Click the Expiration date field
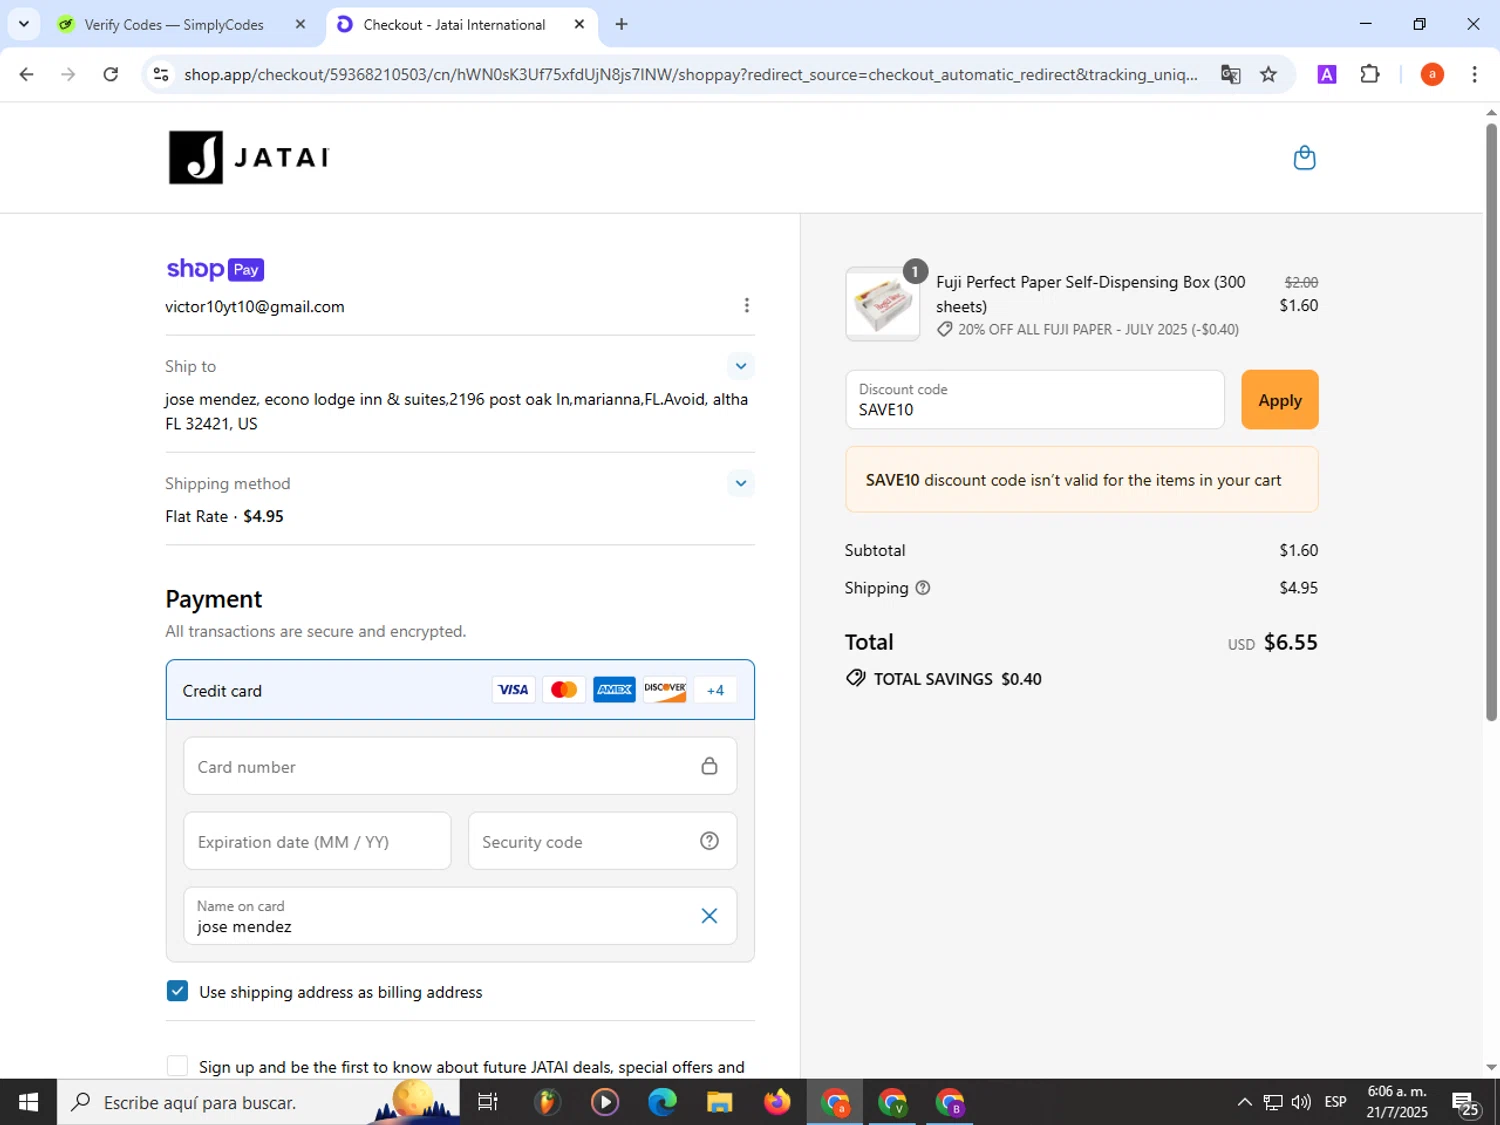 [x=317, y=841]
